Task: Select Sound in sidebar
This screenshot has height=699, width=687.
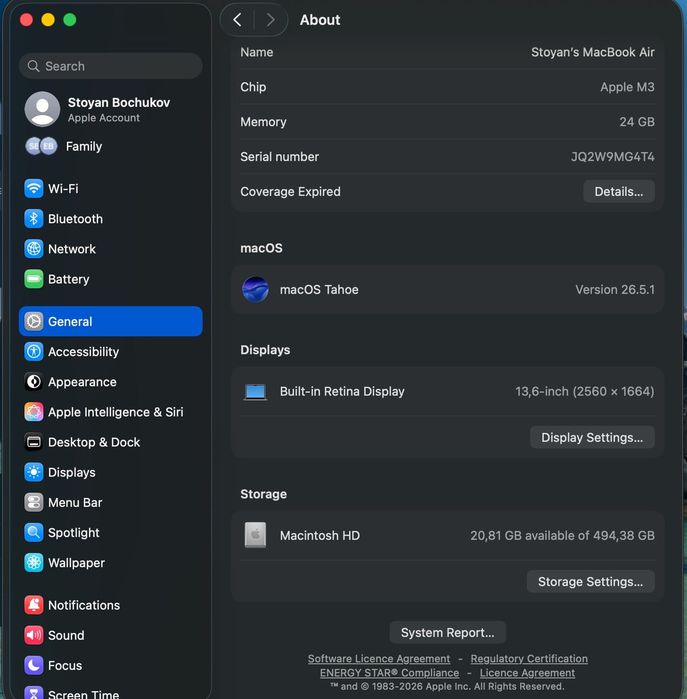Action: (111, 635)
